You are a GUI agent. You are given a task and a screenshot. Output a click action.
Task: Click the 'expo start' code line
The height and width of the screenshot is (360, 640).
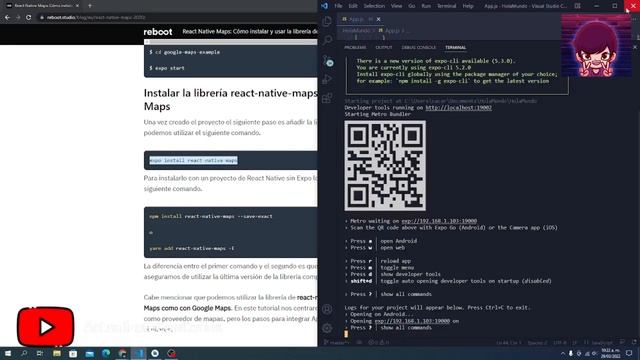coord(167,68)
